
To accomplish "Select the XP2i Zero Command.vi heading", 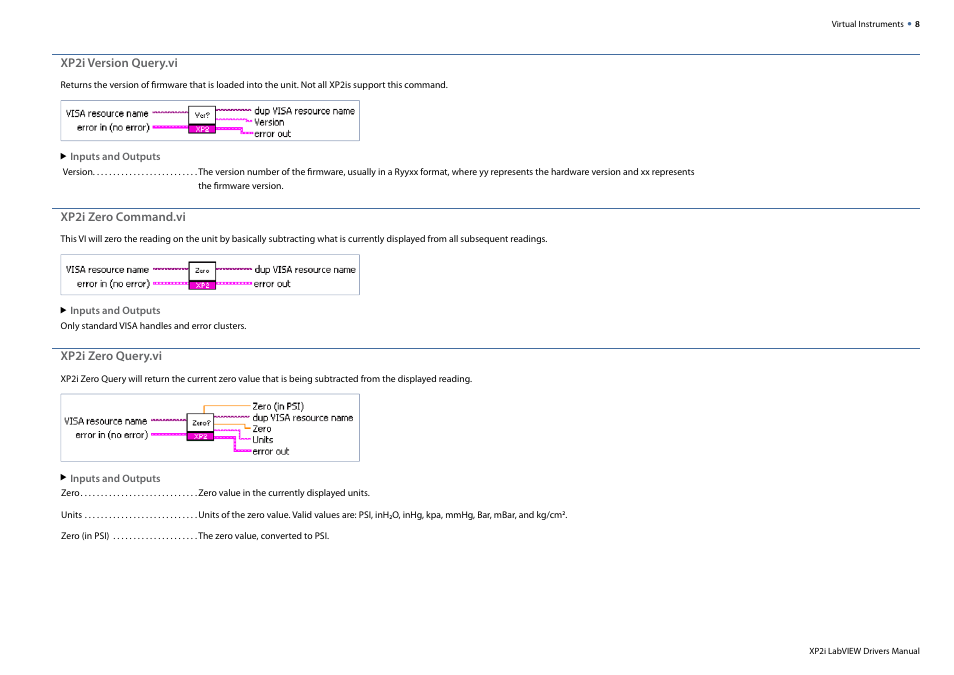I will pos(123,217).
